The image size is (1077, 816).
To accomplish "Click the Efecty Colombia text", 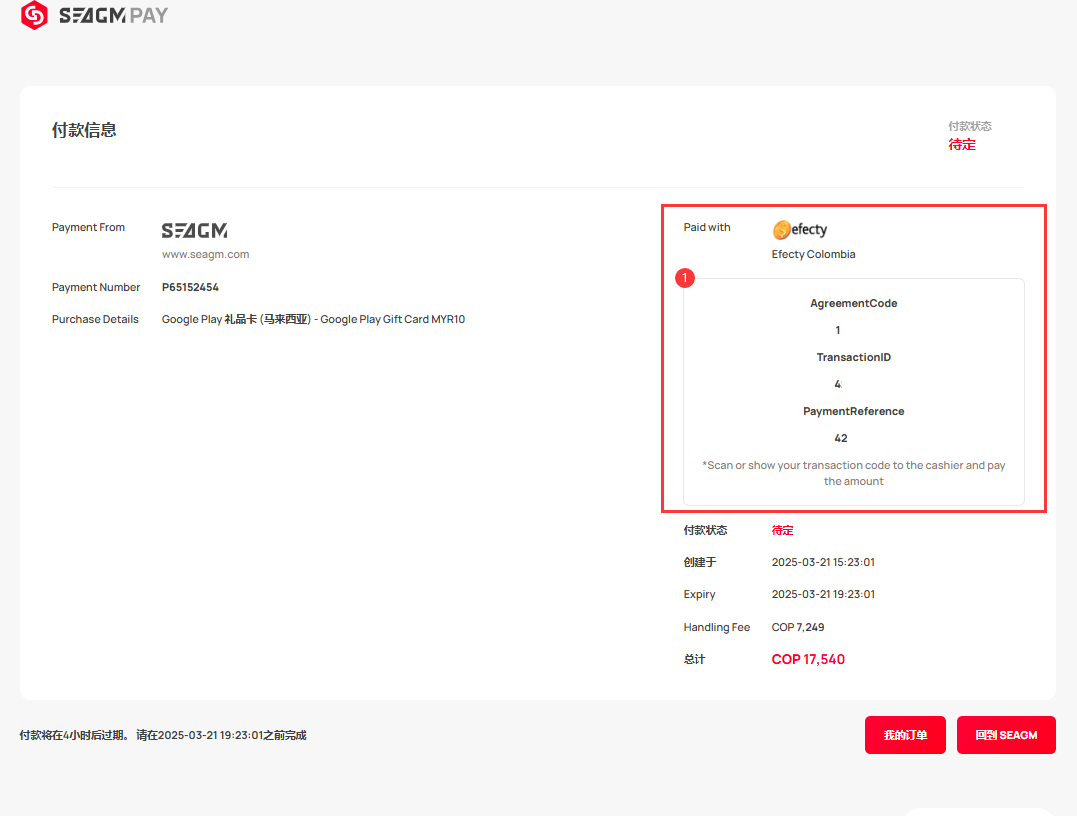I will click(813, 254).
